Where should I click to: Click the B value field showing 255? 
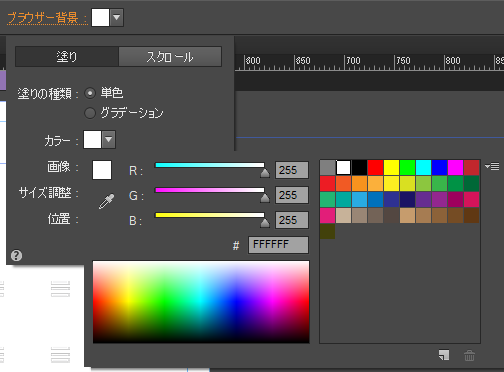pos(292,220)
